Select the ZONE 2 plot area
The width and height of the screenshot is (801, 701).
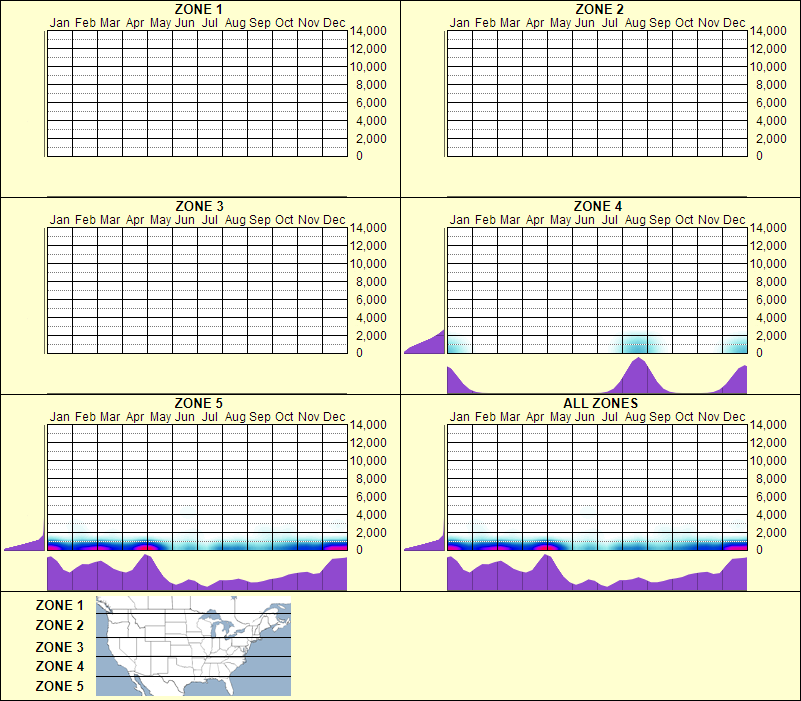(596, 95)
